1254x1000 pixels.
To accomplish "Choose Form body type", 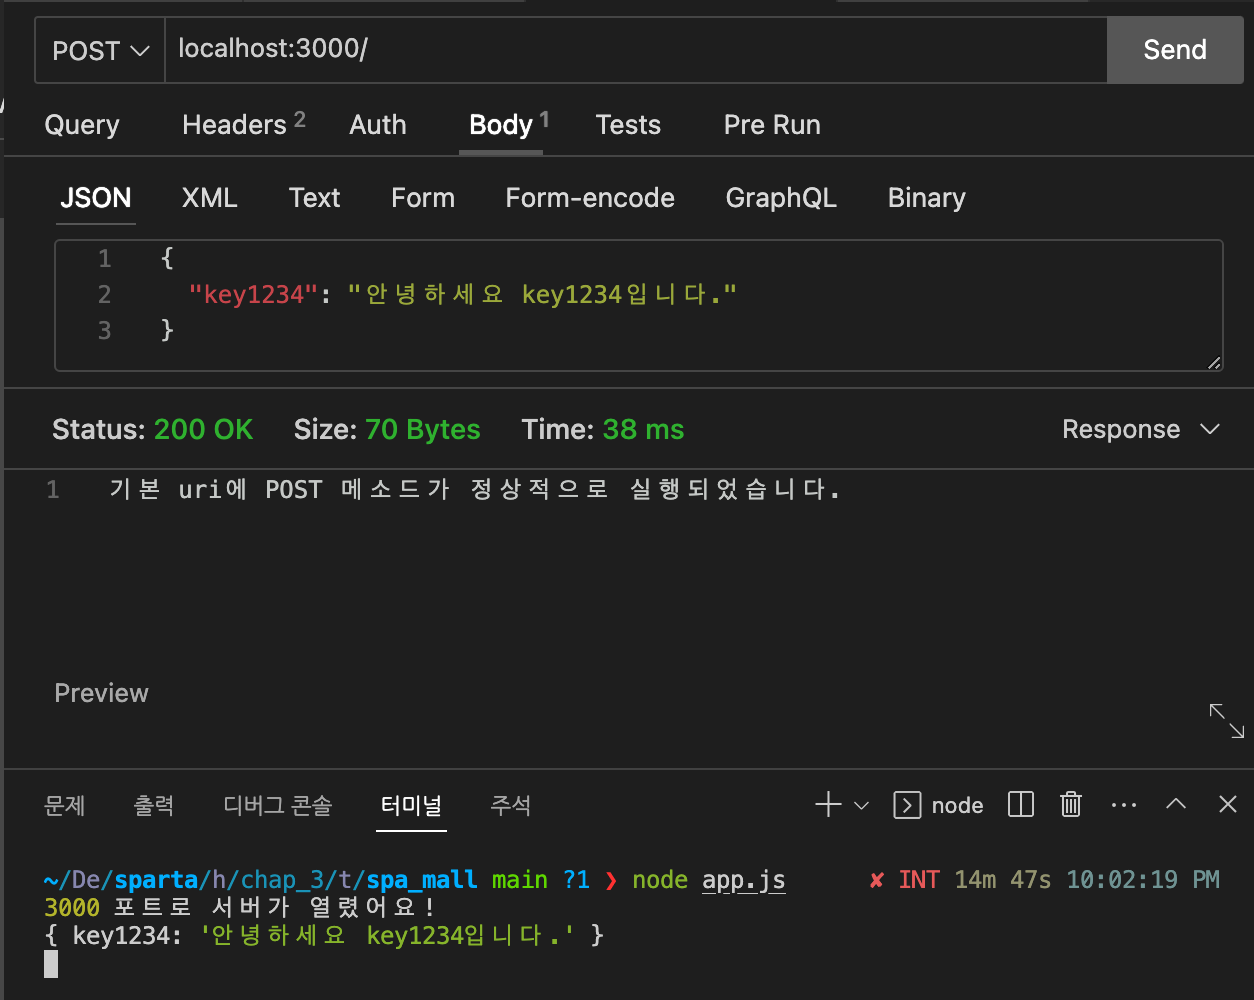I will tap(423, 198).
